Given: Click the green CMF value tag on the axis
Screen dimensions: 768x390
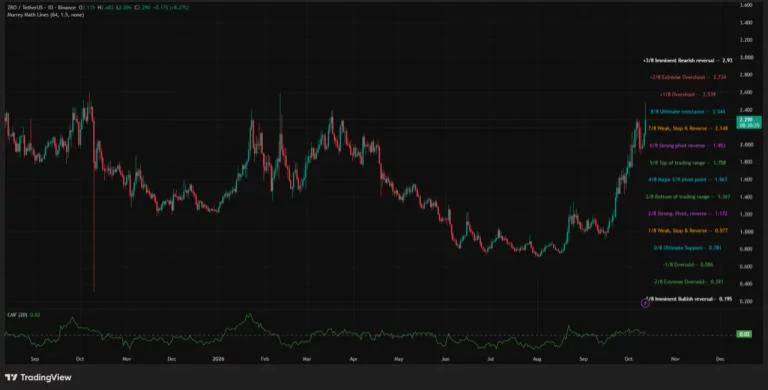Looking at the screenshot, I should pyautogui.click(x=744, y=334).
